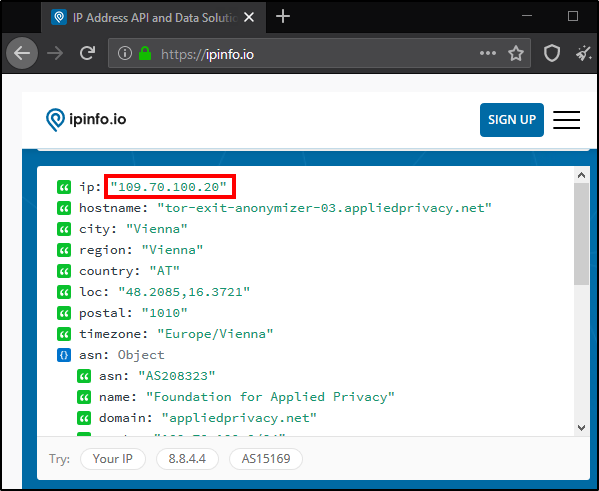Click the domain value "appliedprivacy.net"
The width and height of the screenshot is (599, 491).
[x=239, y=418]
